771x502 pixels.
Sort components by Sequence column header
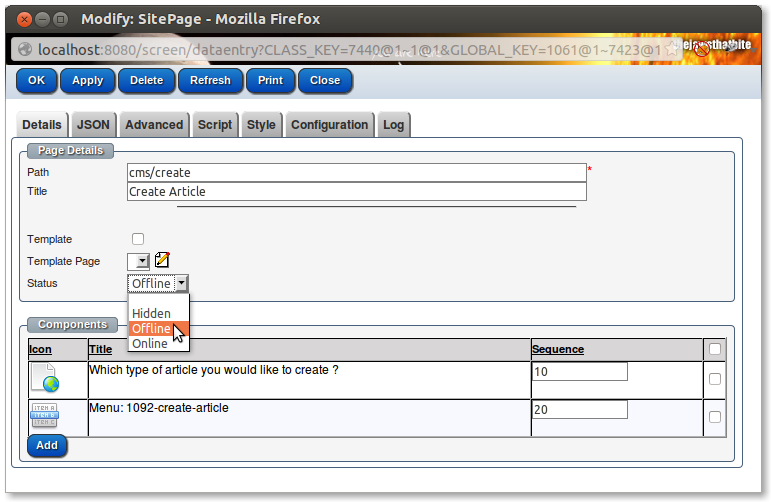[558, 349]
